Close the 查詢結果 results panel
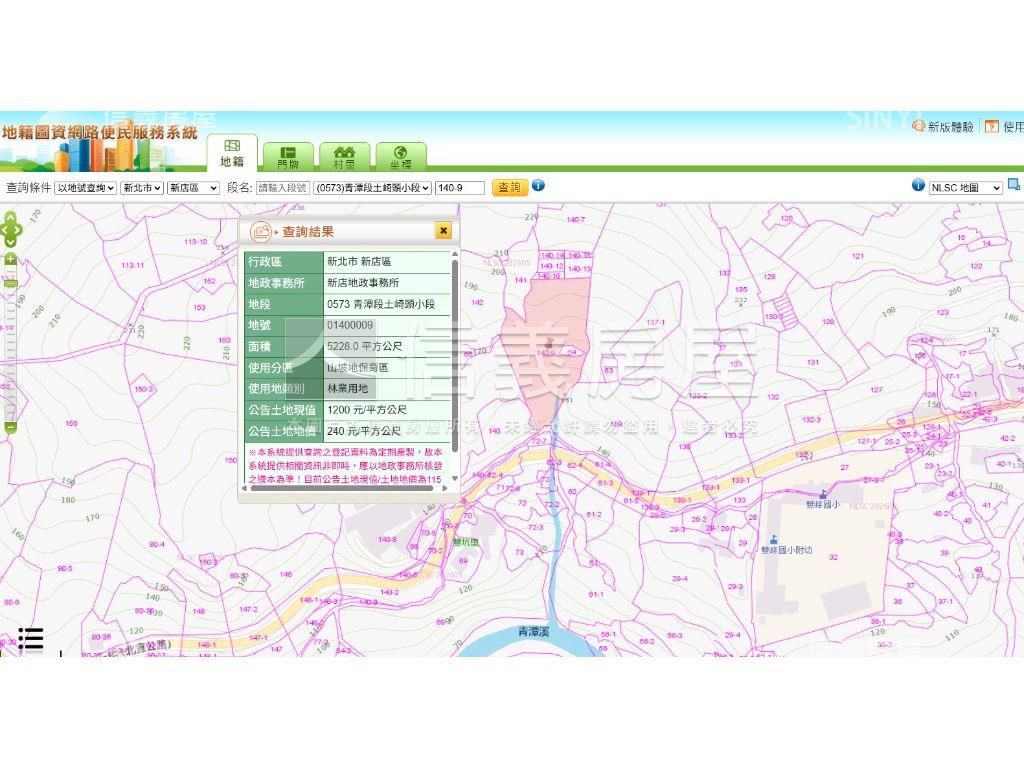The width and height of the screenshot is (1024, 768). pyautogui.click(x=443, y=231)
